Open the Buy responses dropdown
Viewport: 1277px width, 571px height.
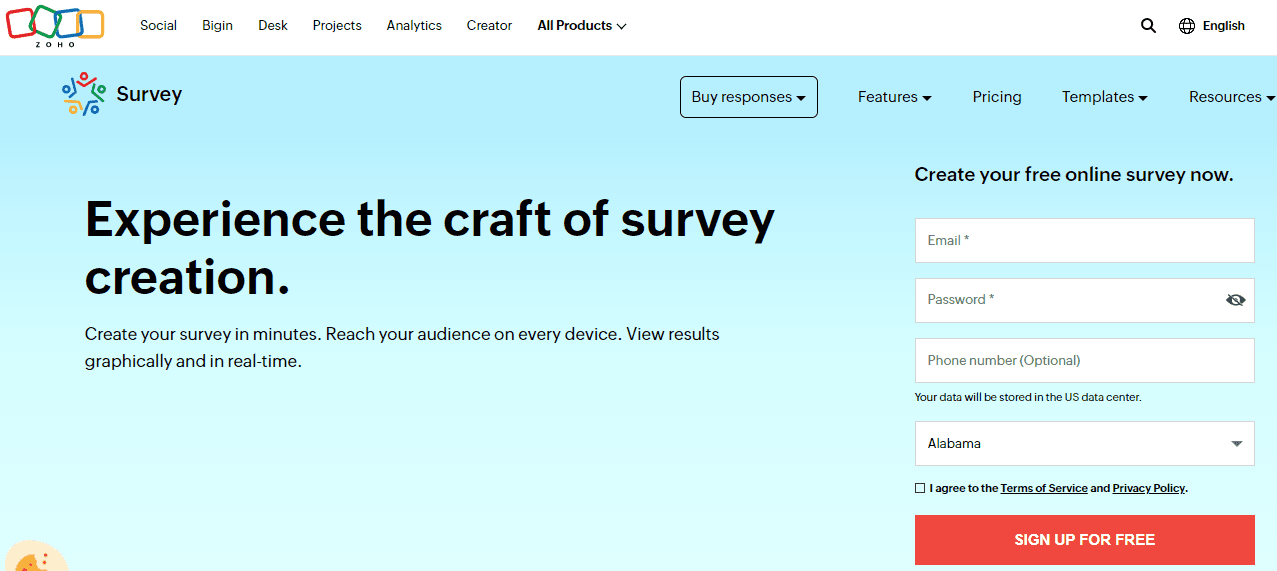(x=749, y=97)
